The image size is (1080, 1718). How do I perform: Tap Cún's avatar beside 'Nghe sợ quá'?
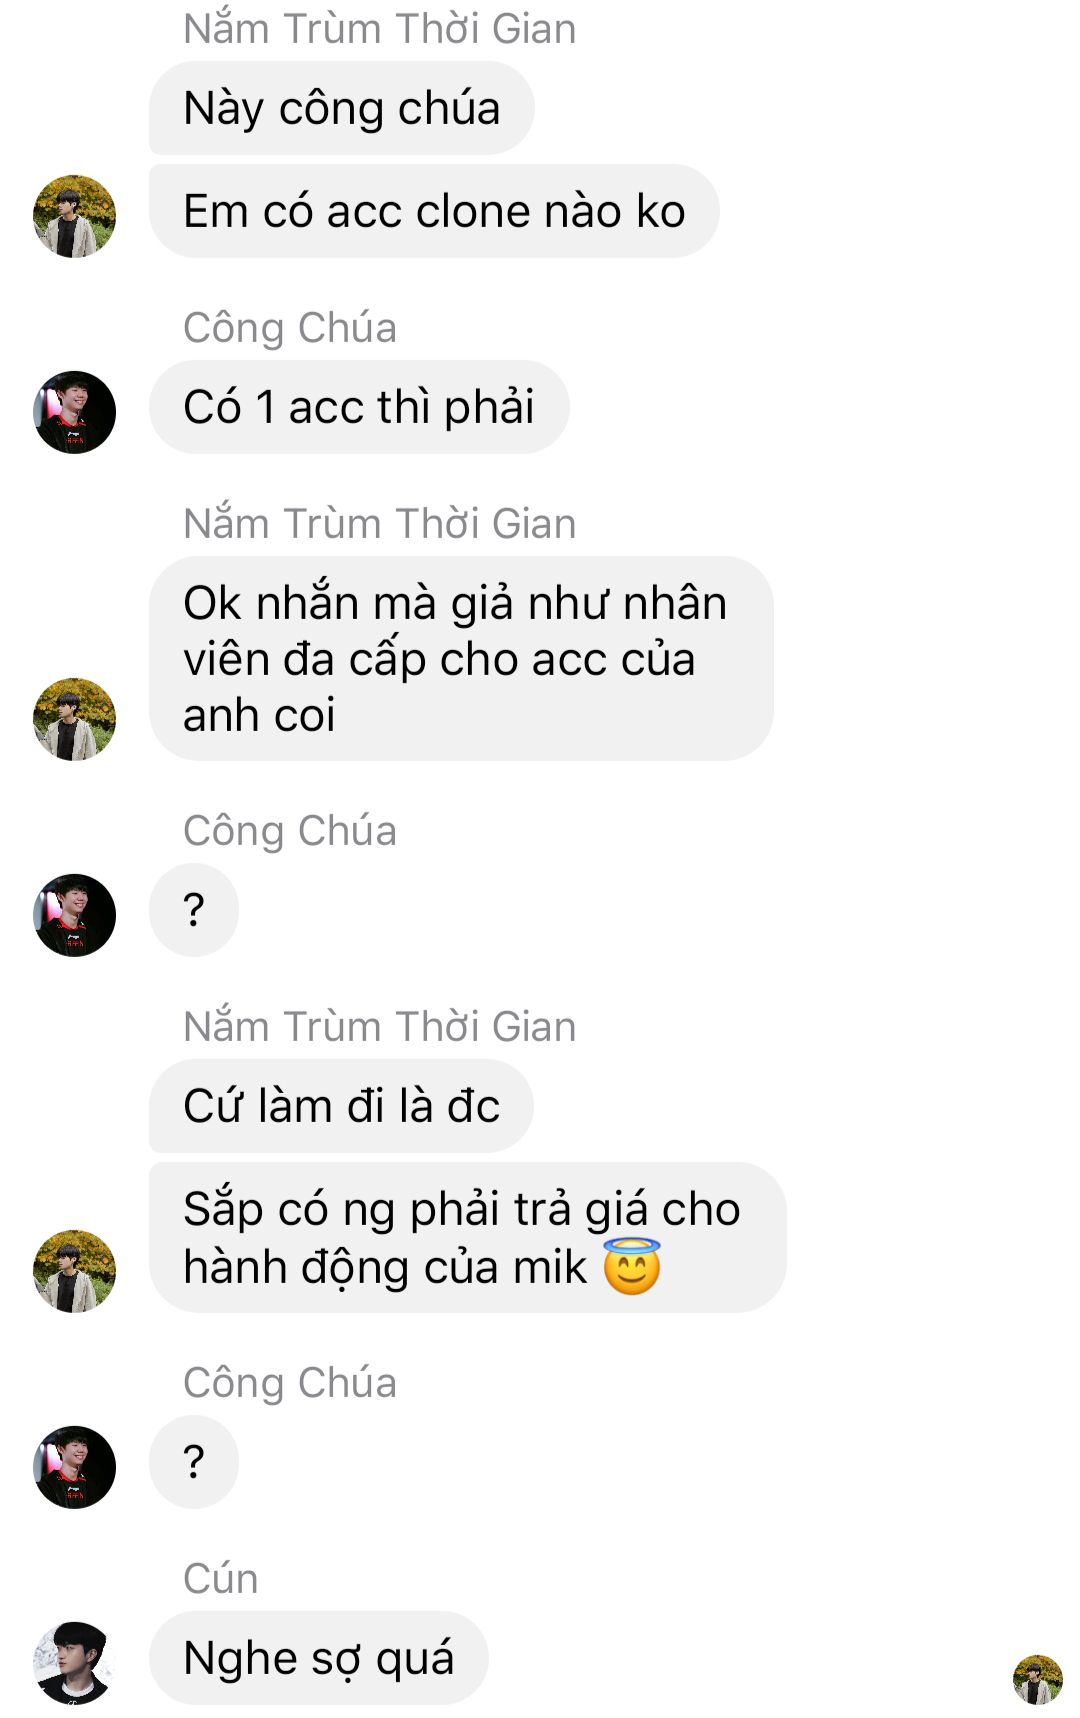tap(74, 1663)
